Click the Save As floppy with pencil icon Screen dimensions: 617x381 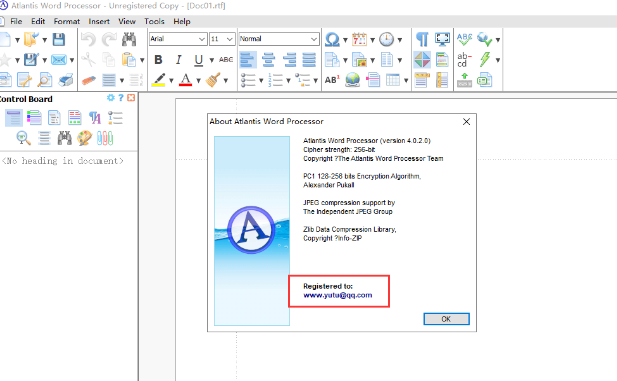(x=31, y=60)
